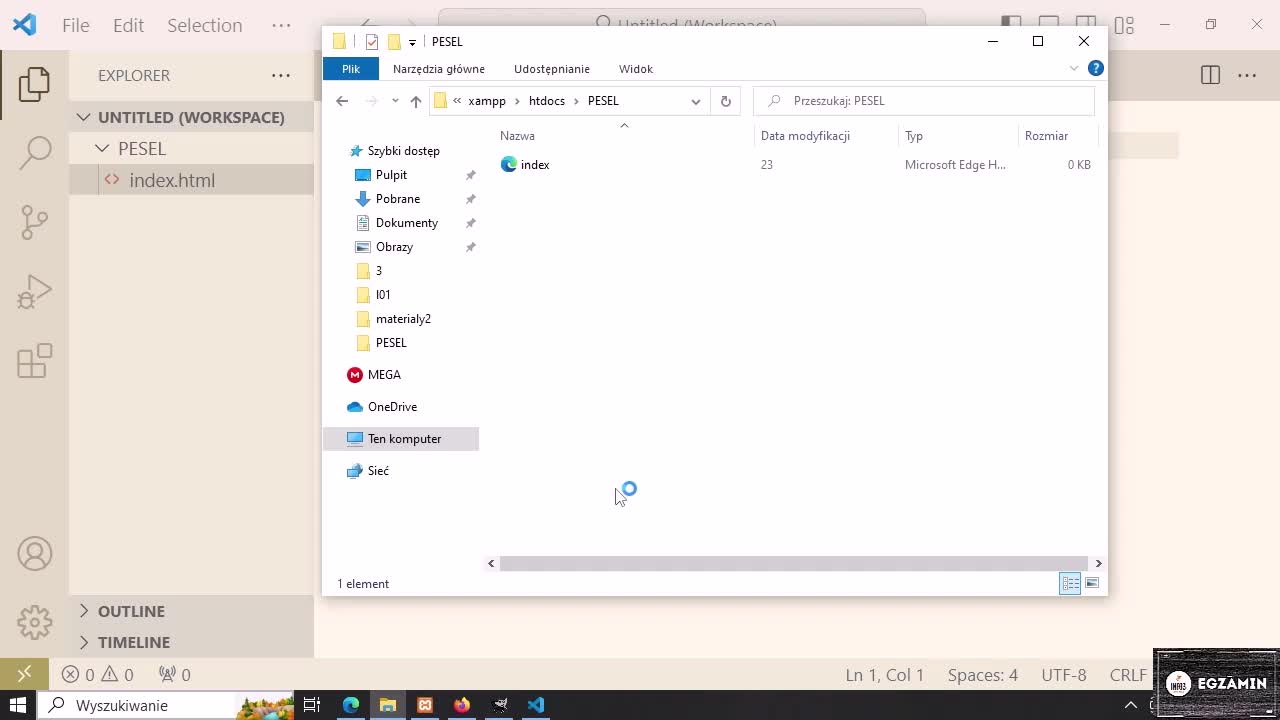Split the VS Code editor right

coord(1210,75)
